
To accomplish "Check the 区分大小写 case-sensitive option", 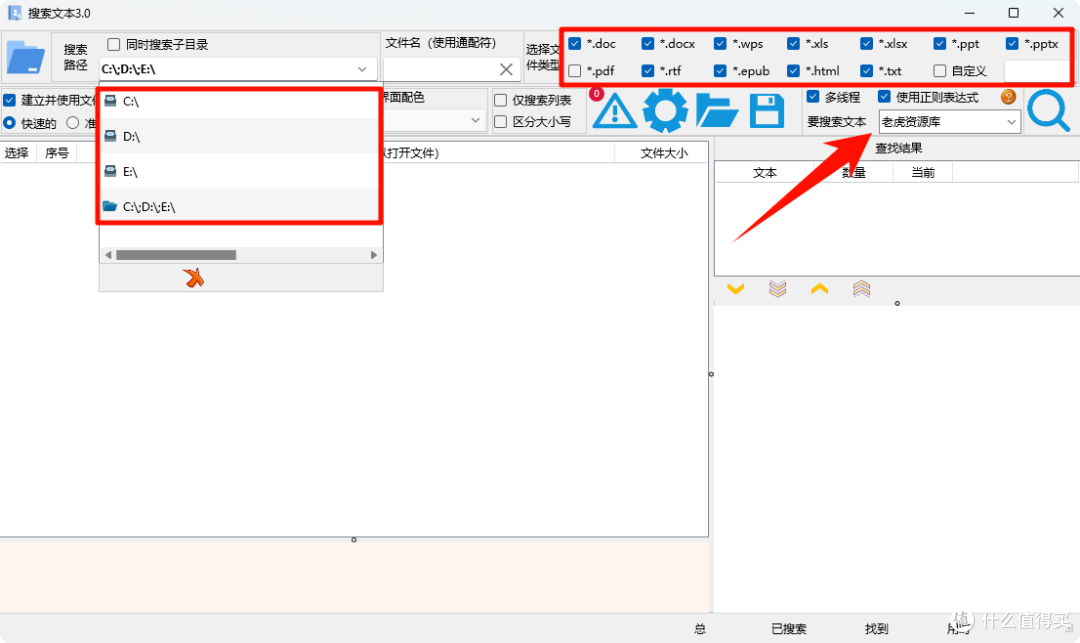I will [x=501, y=122].
